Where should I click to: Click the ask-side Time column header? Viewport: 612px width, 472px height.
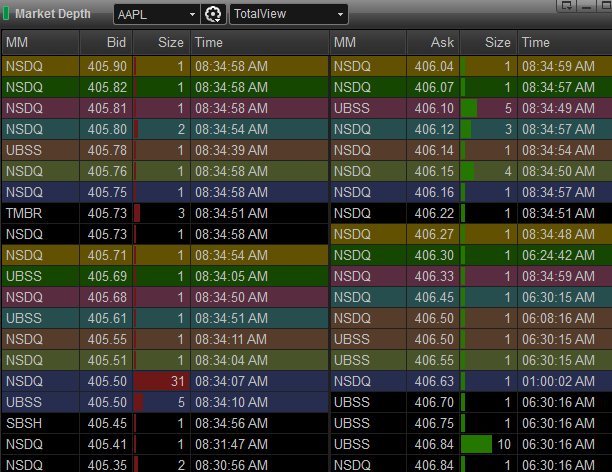click(x=564, y=42)
